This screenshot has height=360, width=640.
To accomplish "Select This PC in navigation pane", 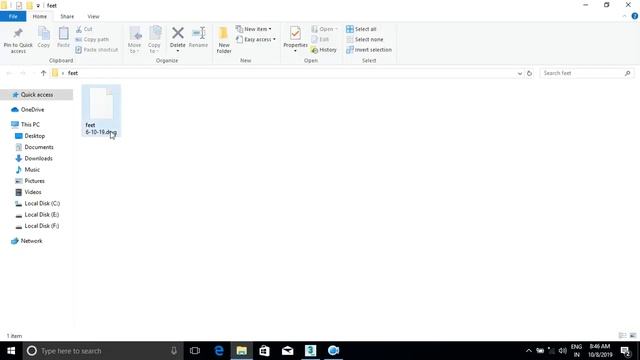I will pyautogui.click(x=30, y=124).
